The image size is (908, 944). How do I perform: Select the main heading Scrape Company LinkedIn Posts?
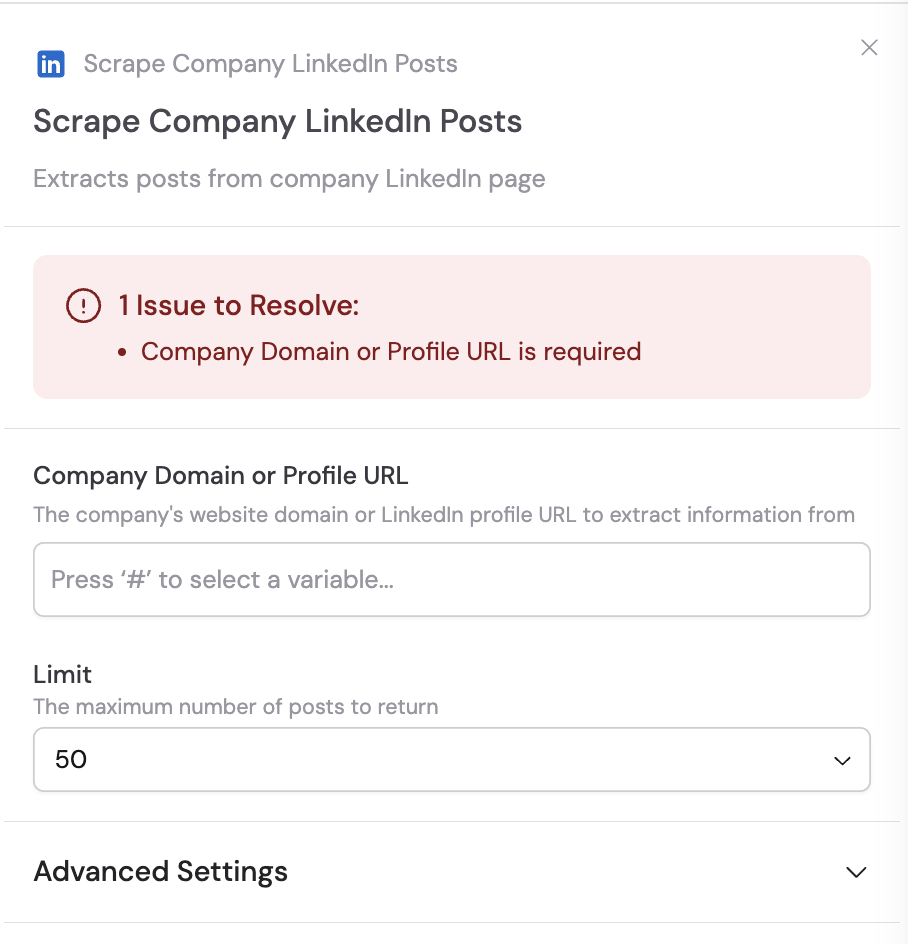pyautogui.click(x=277, y=121)
